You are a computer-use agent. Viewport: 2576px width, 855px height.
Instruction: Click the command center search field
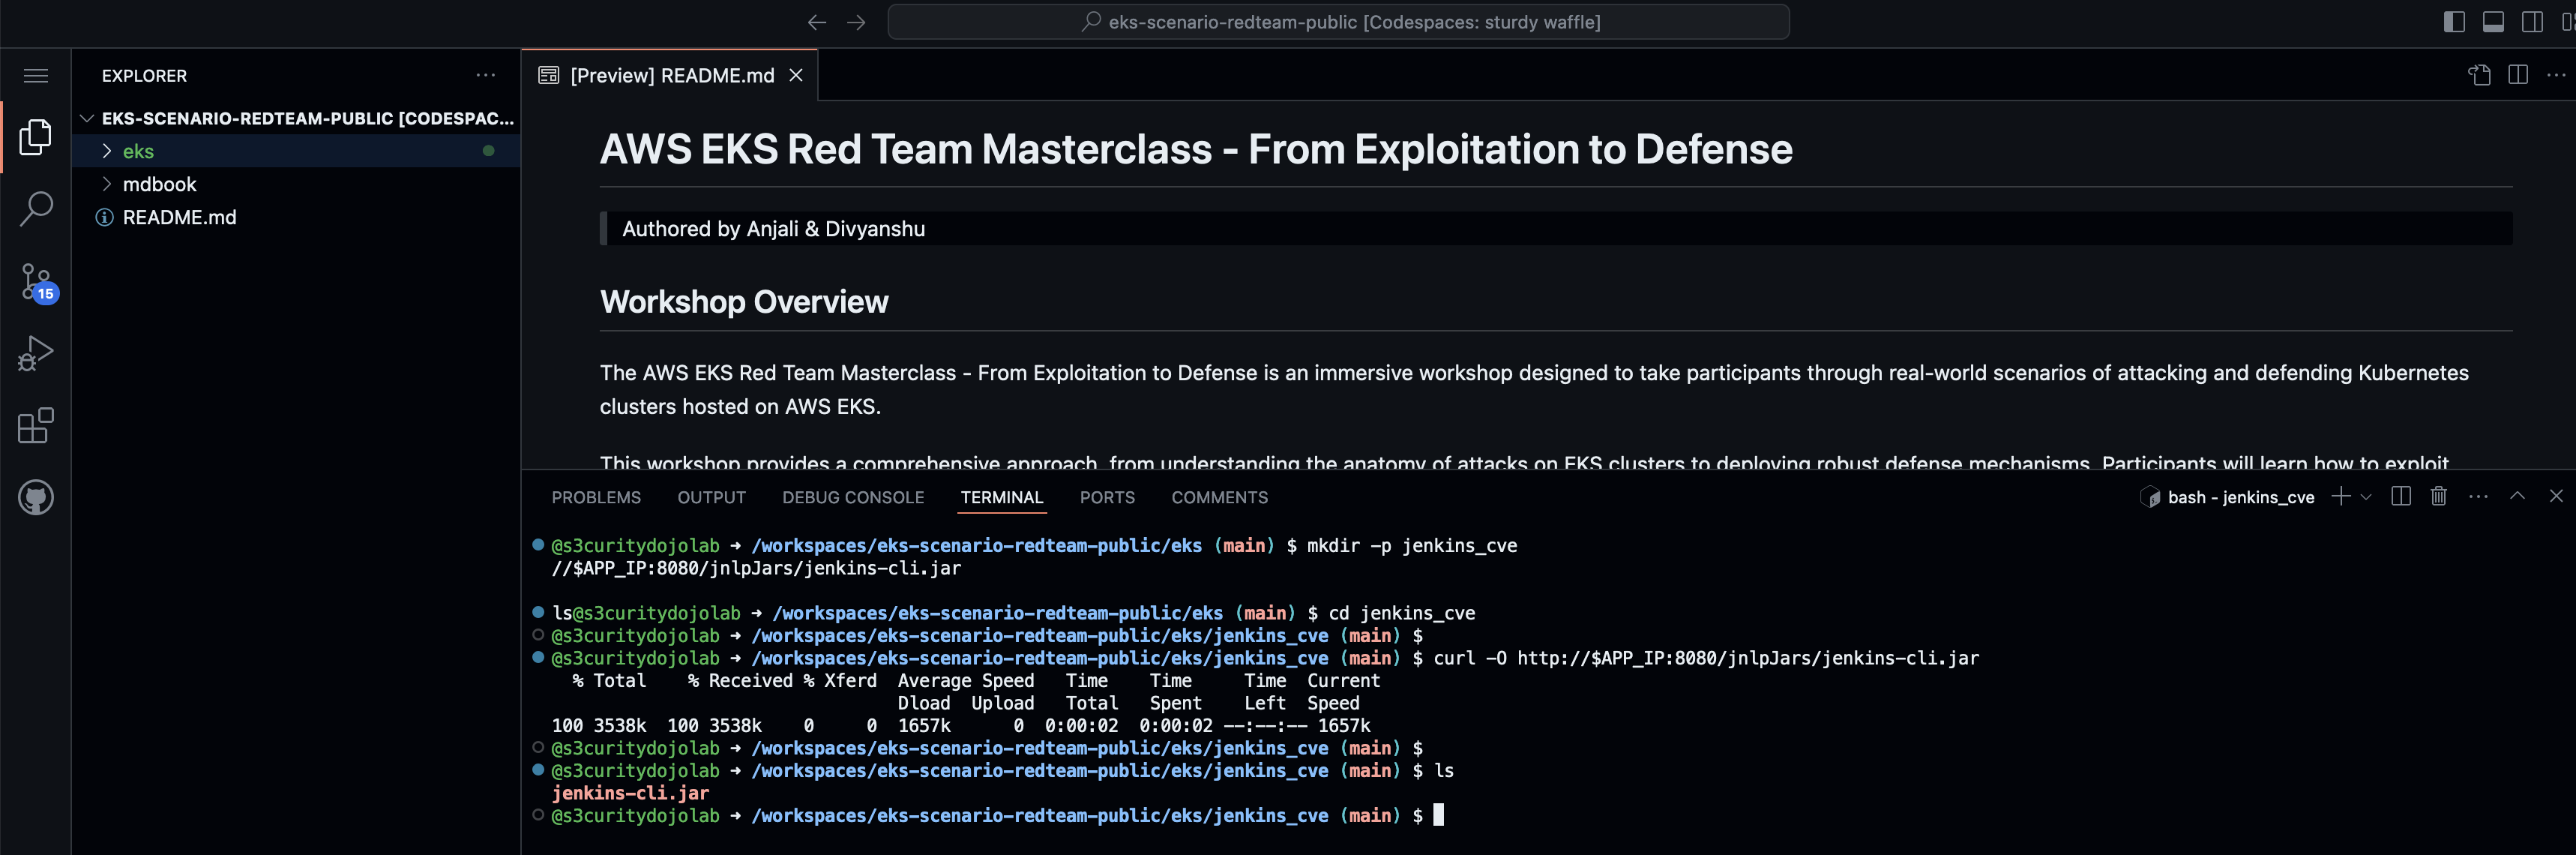tap(1338, 22)
